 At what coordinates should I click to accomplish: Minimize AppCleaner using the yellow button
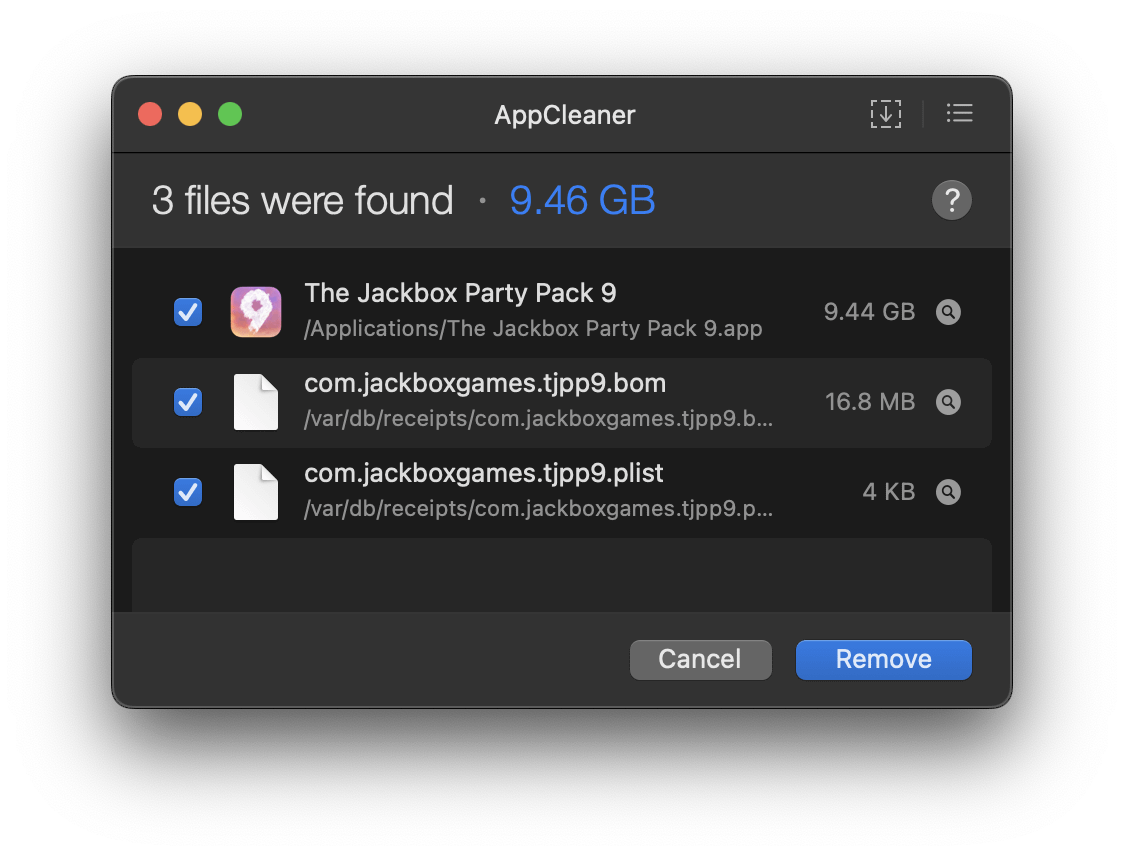click(190, 115)
